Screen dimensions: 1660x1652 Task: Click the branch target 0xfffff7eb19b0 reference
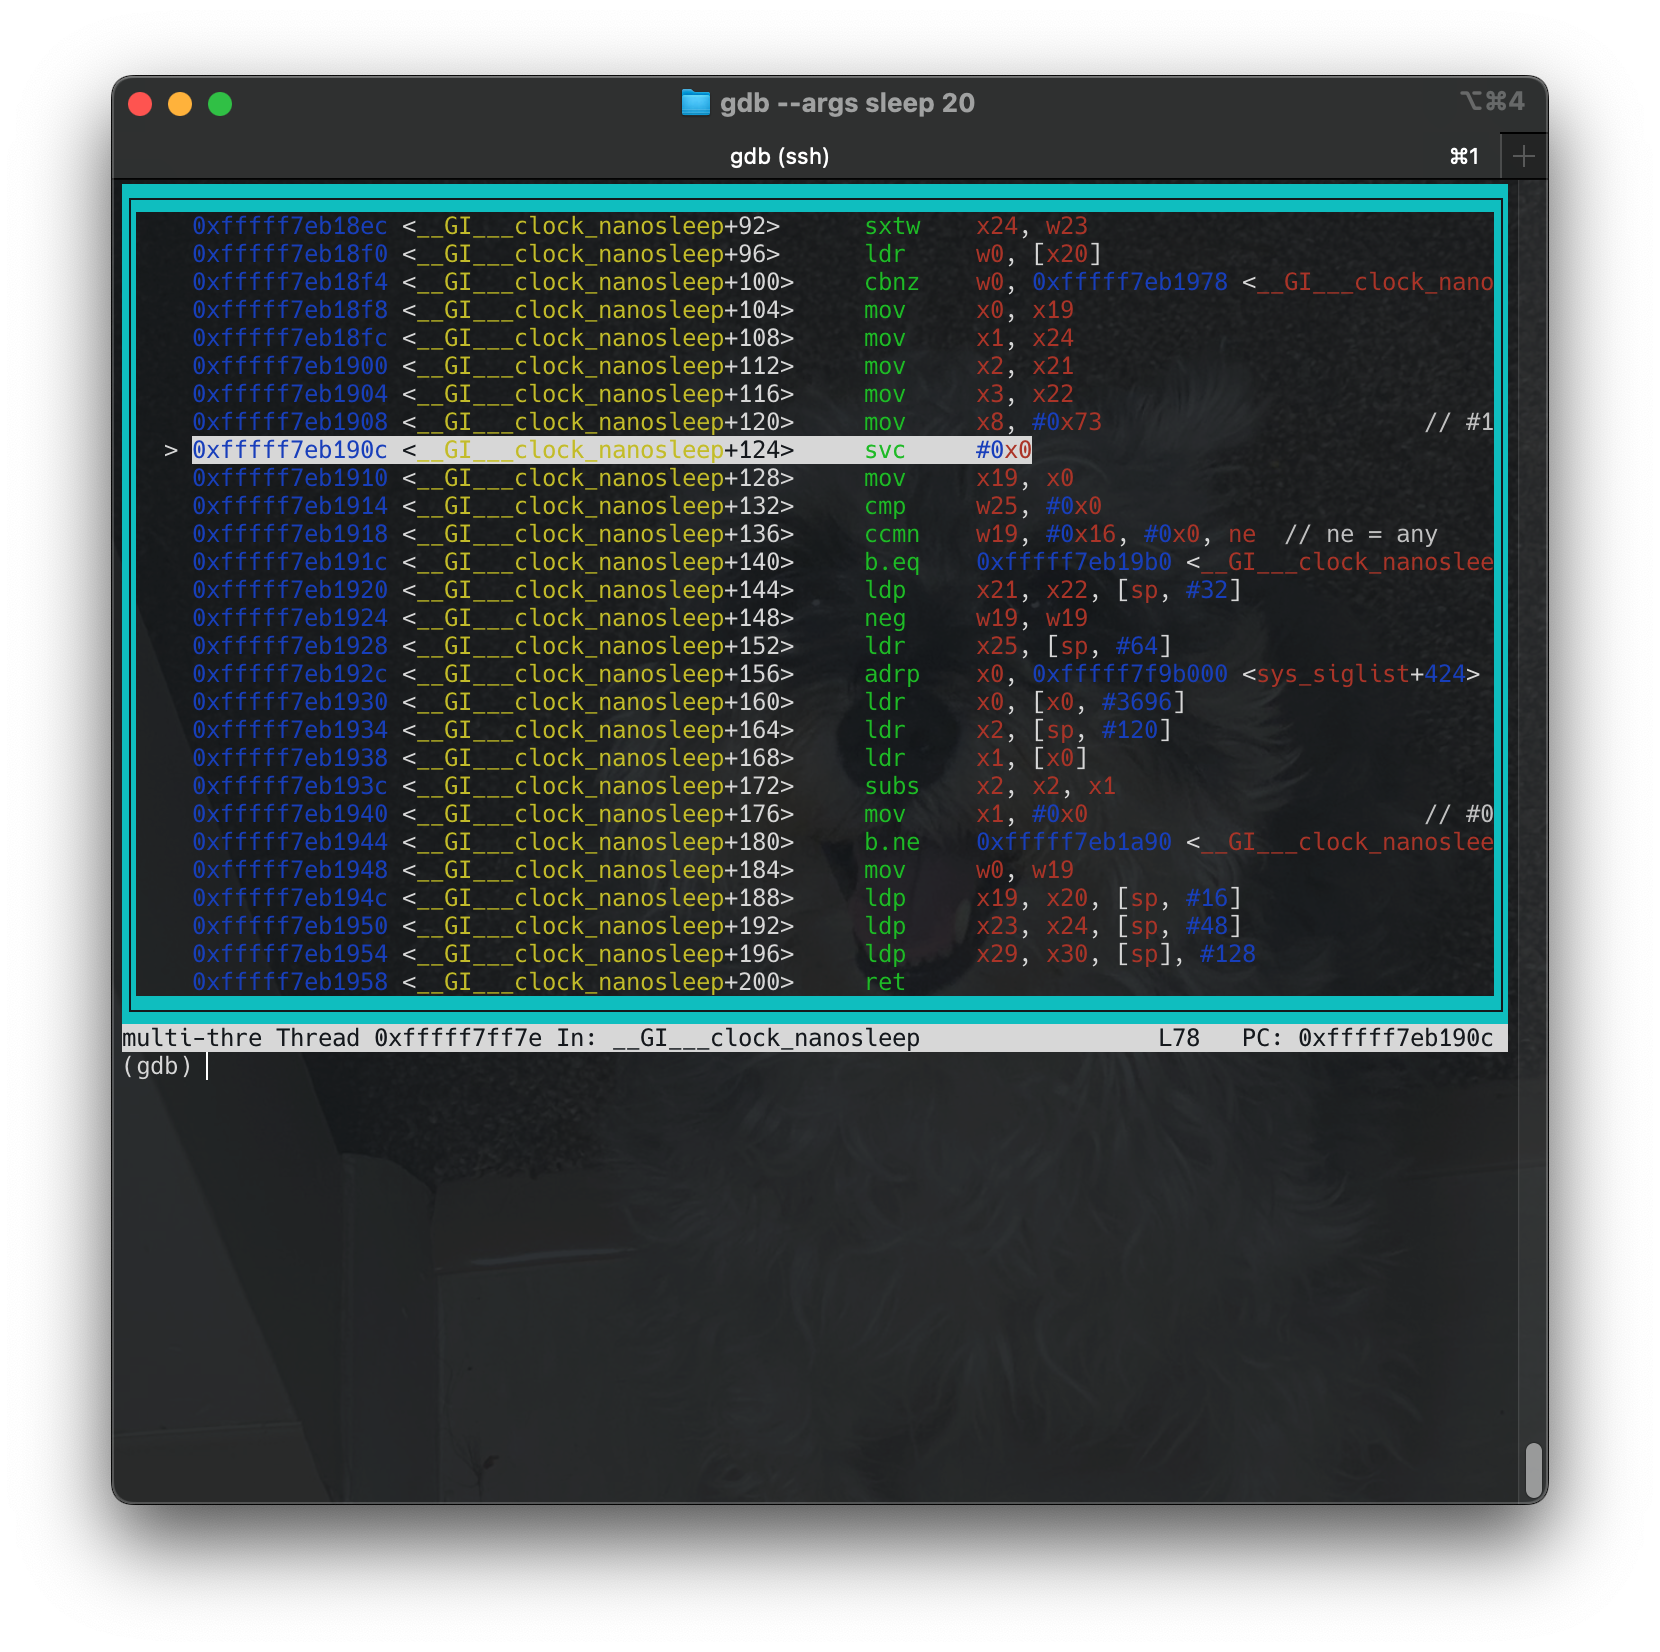pos(1072,562)
